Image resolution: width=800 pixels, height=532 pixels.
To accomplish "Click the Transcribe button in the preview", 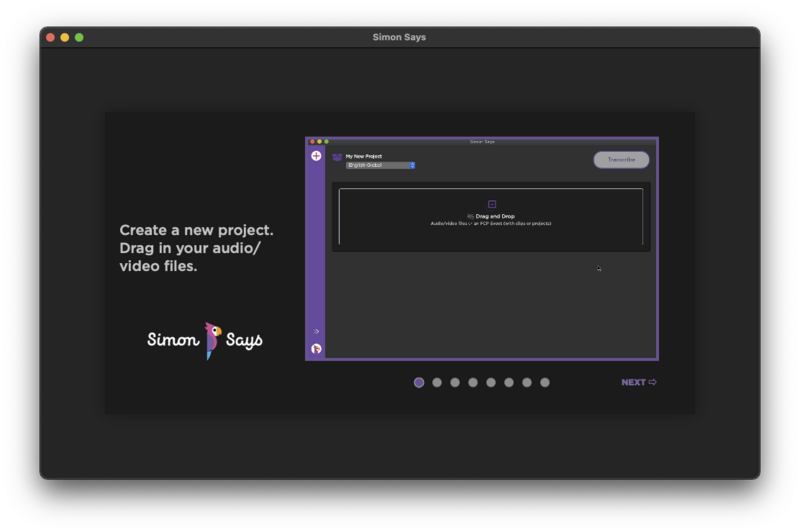I will [621, 160].
